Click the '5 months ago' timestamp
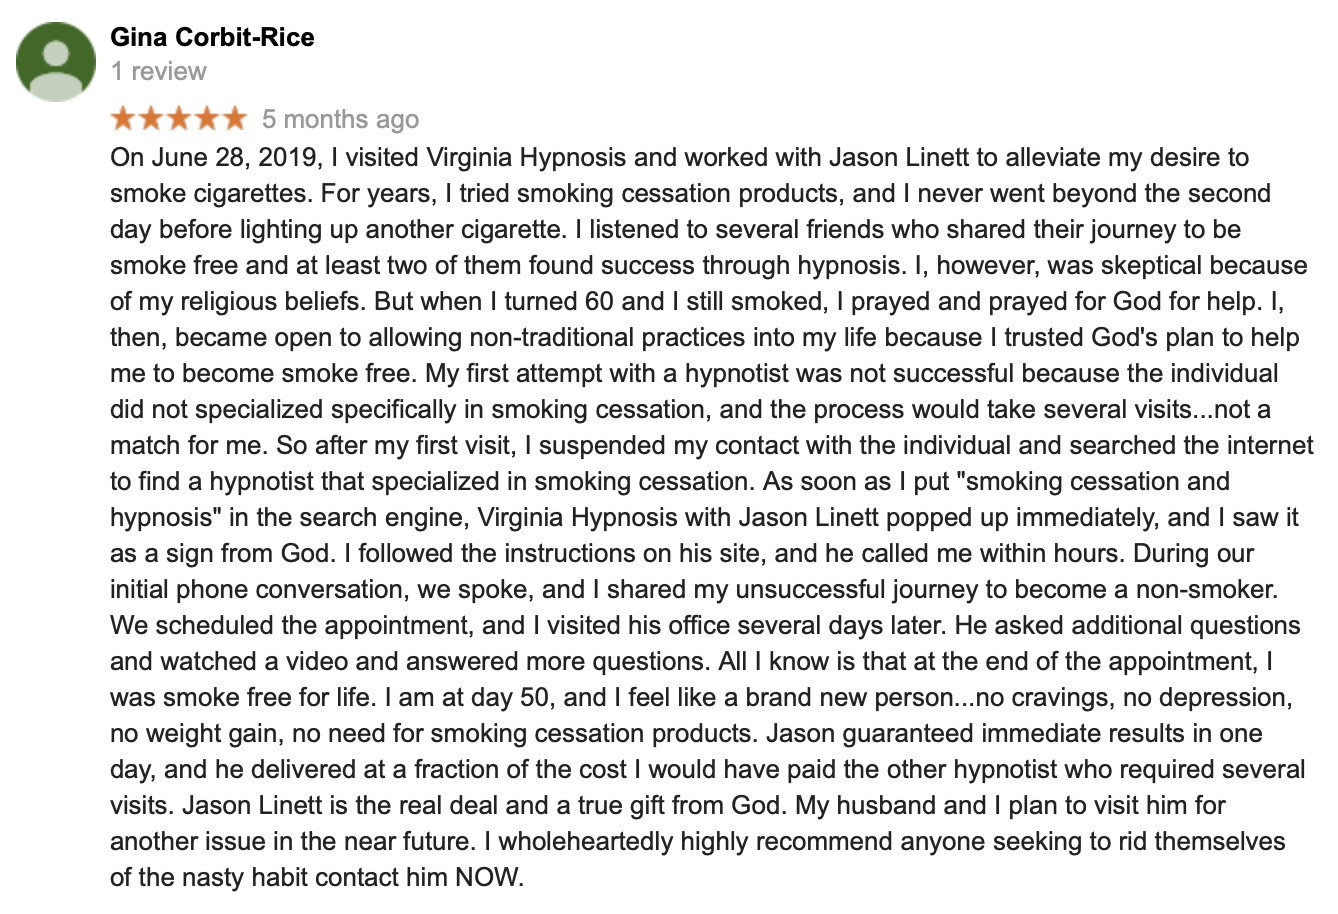Image resolution: width=1338 pixels, height=914 pixels. [x=340, y=119]
